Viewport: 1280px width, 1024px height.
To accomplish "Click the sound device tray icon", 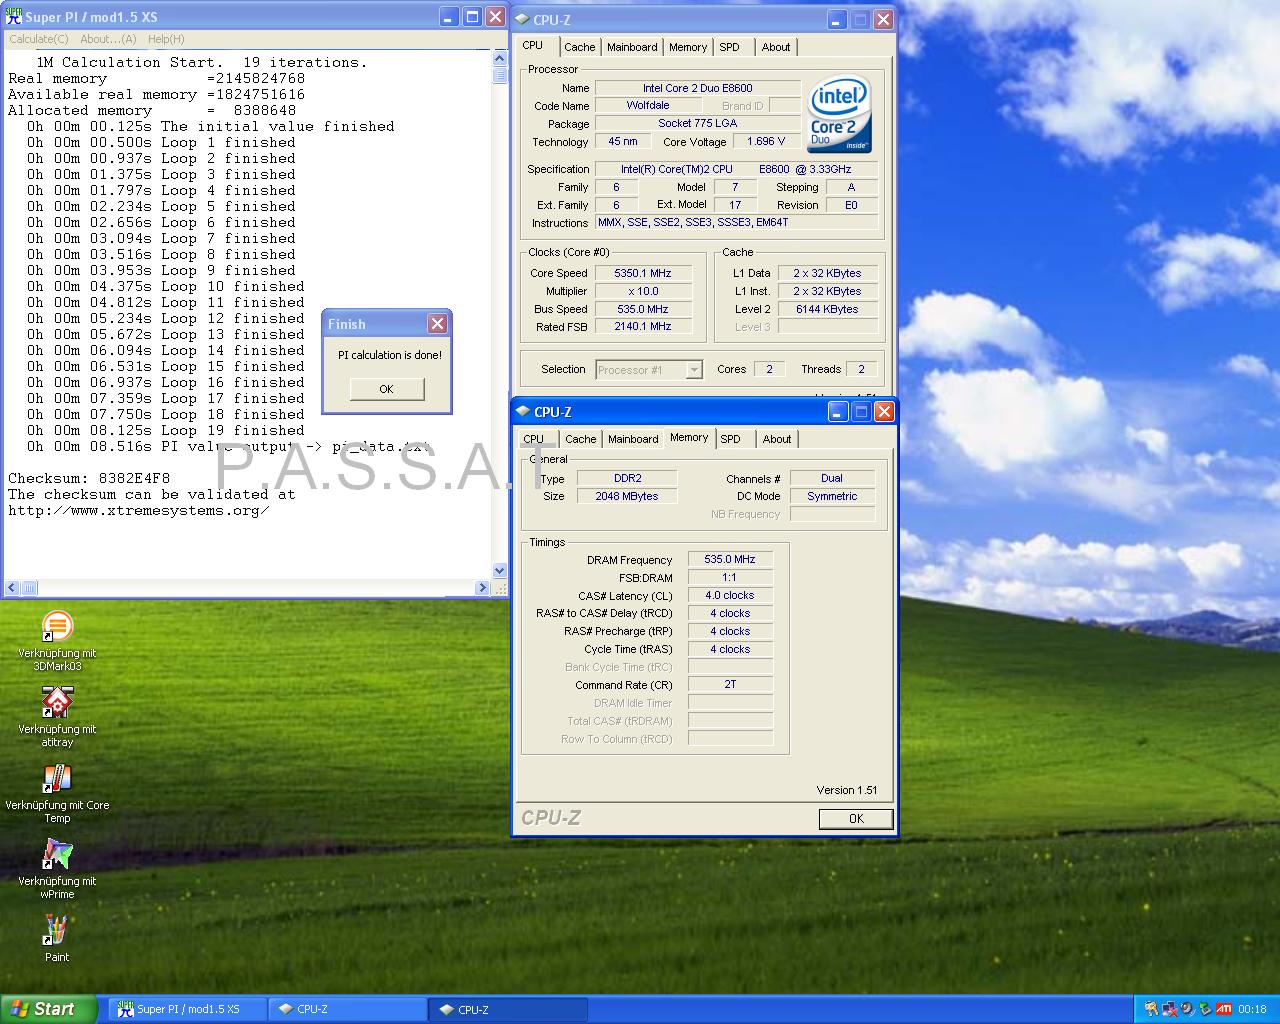I will click(1187, 1009).
